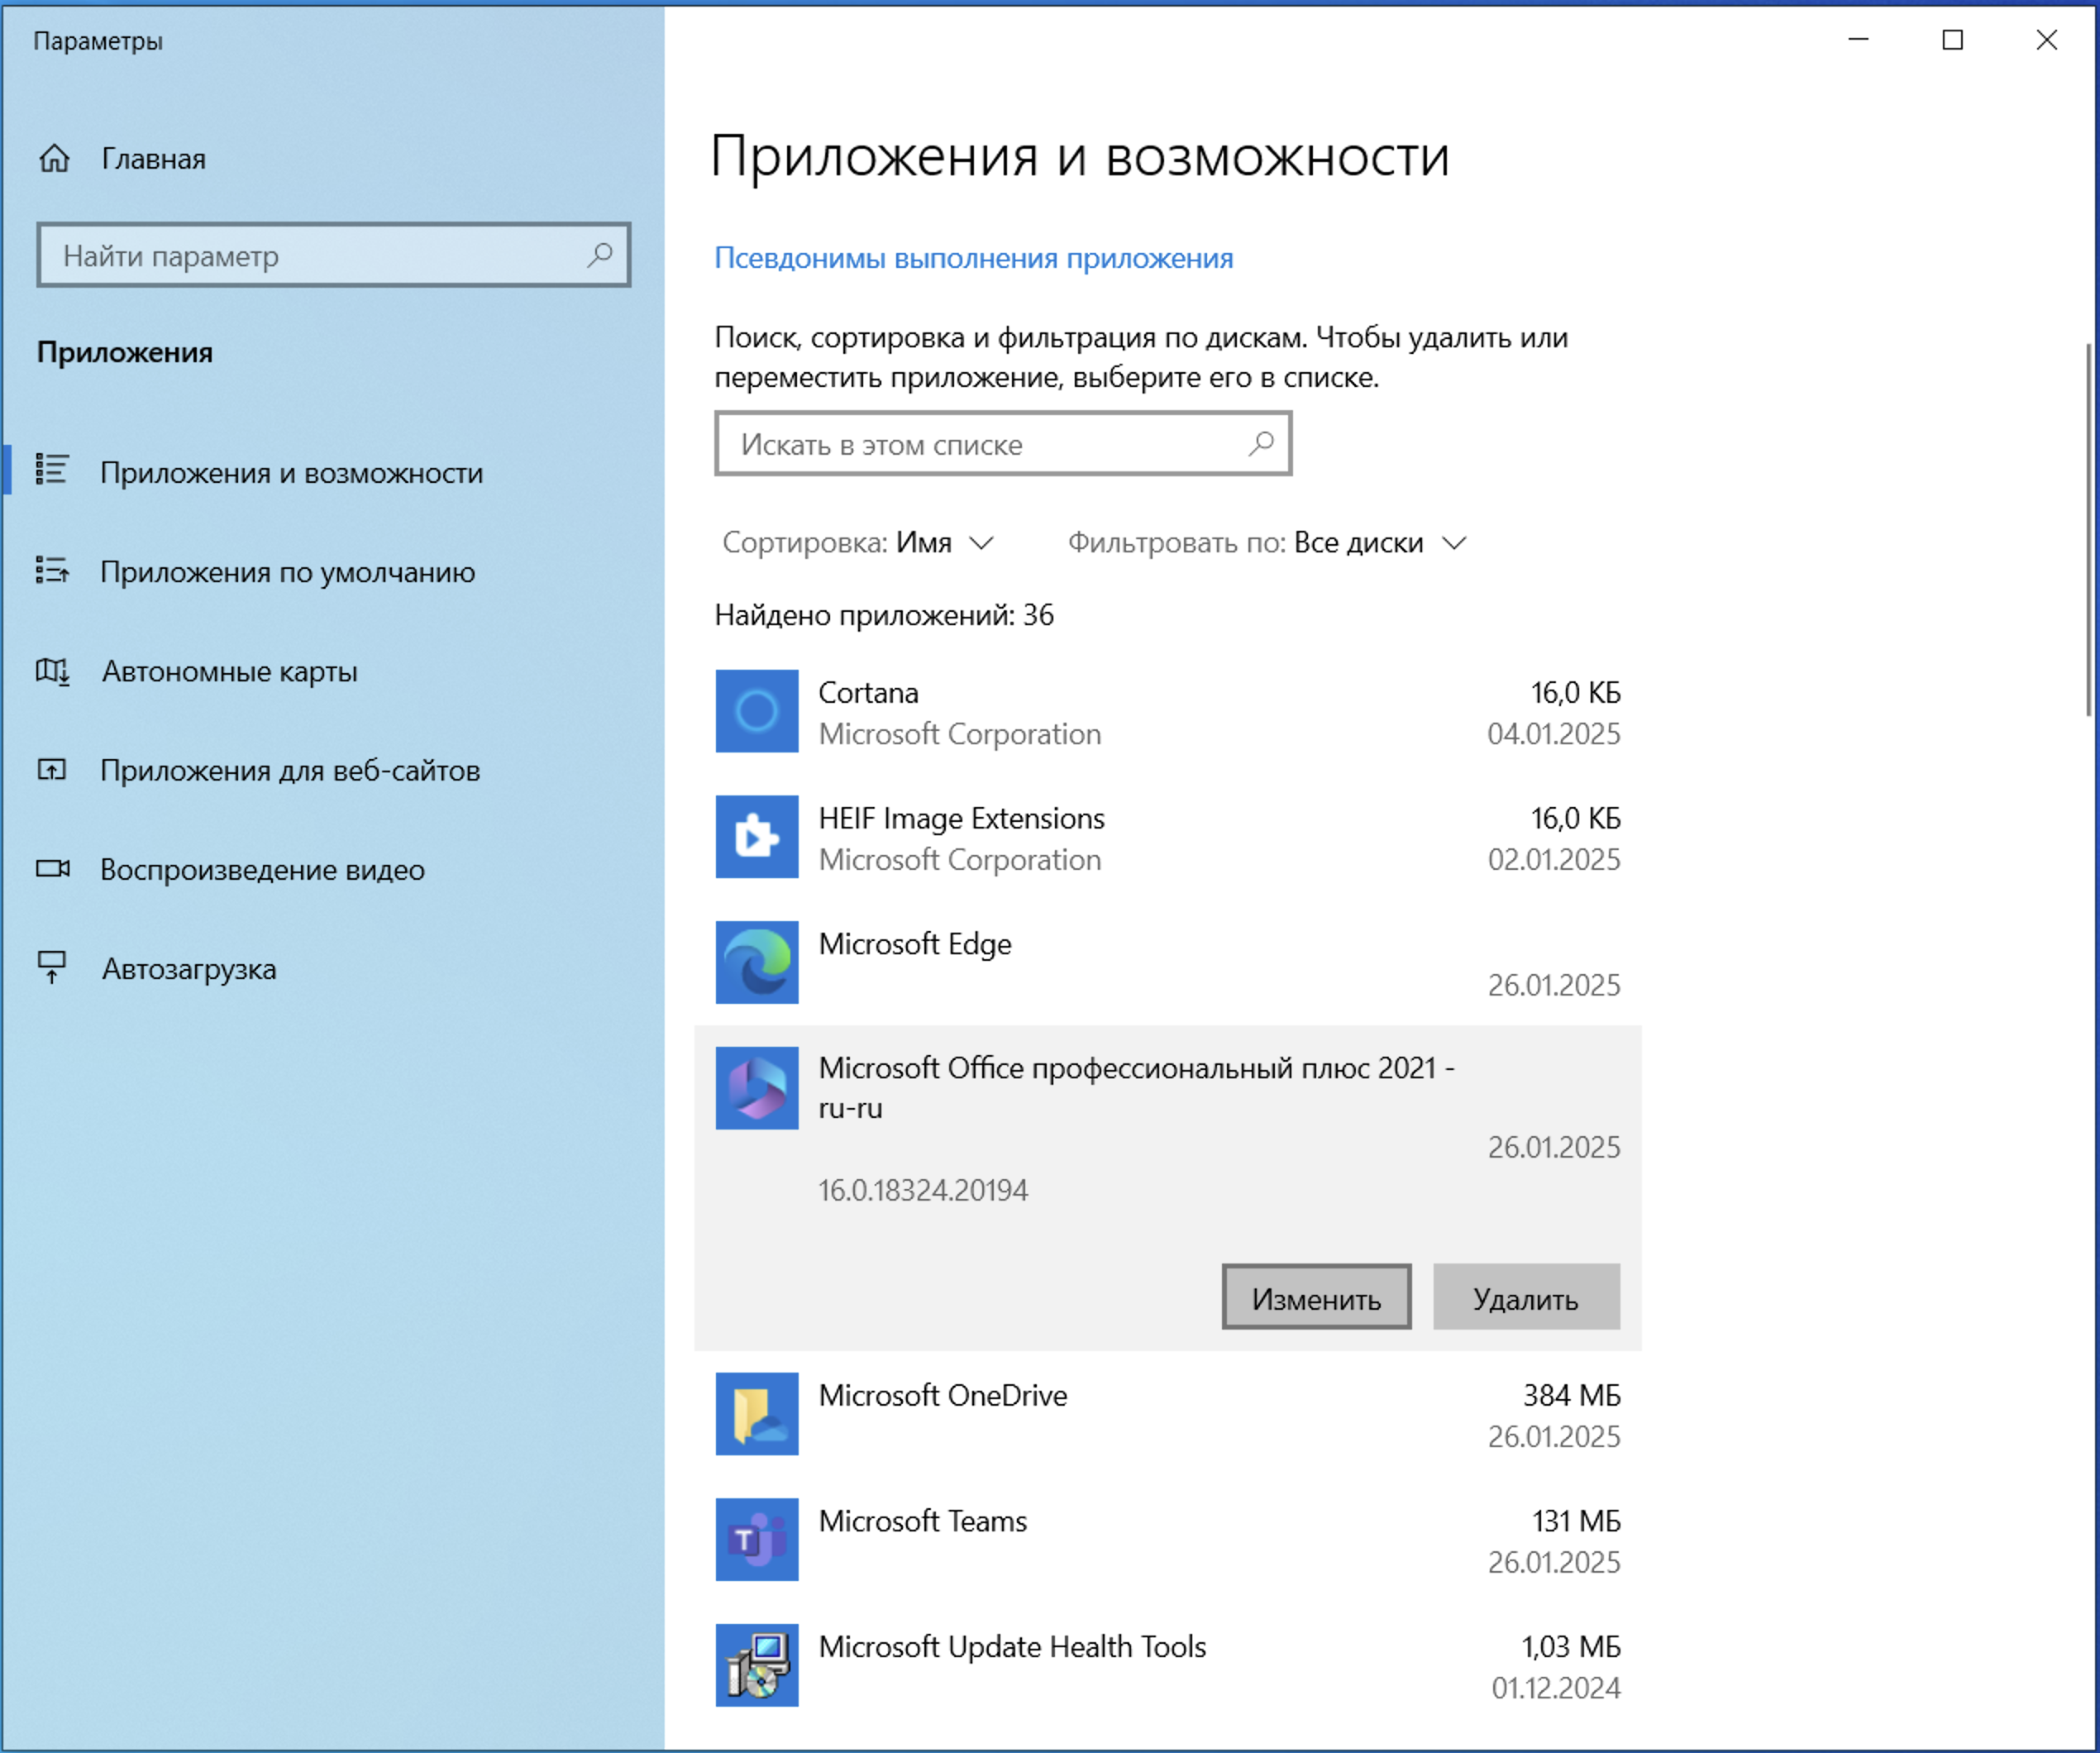
Task: Click the Приложения section heading
Action: point(125,352)
